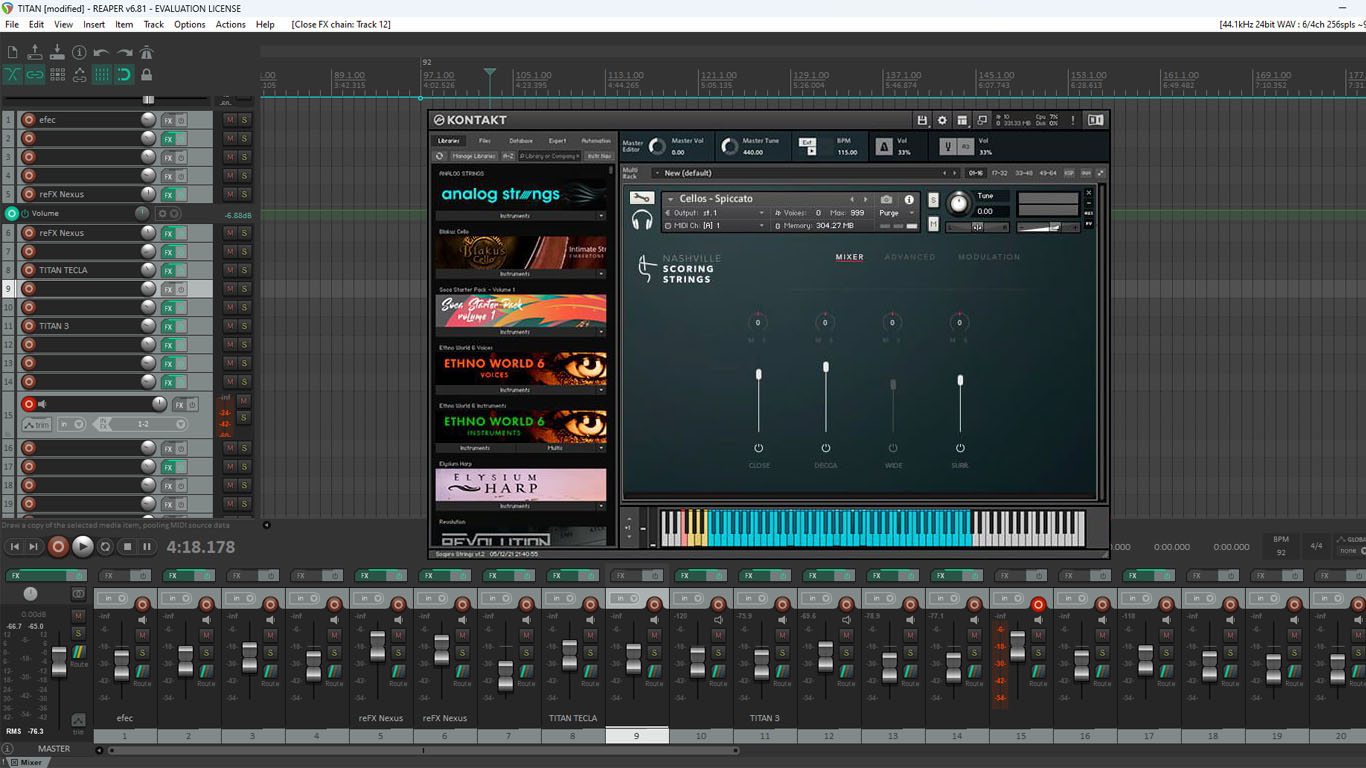
Task: Open instrument Output st.1 dropdown
Action: 715,213
